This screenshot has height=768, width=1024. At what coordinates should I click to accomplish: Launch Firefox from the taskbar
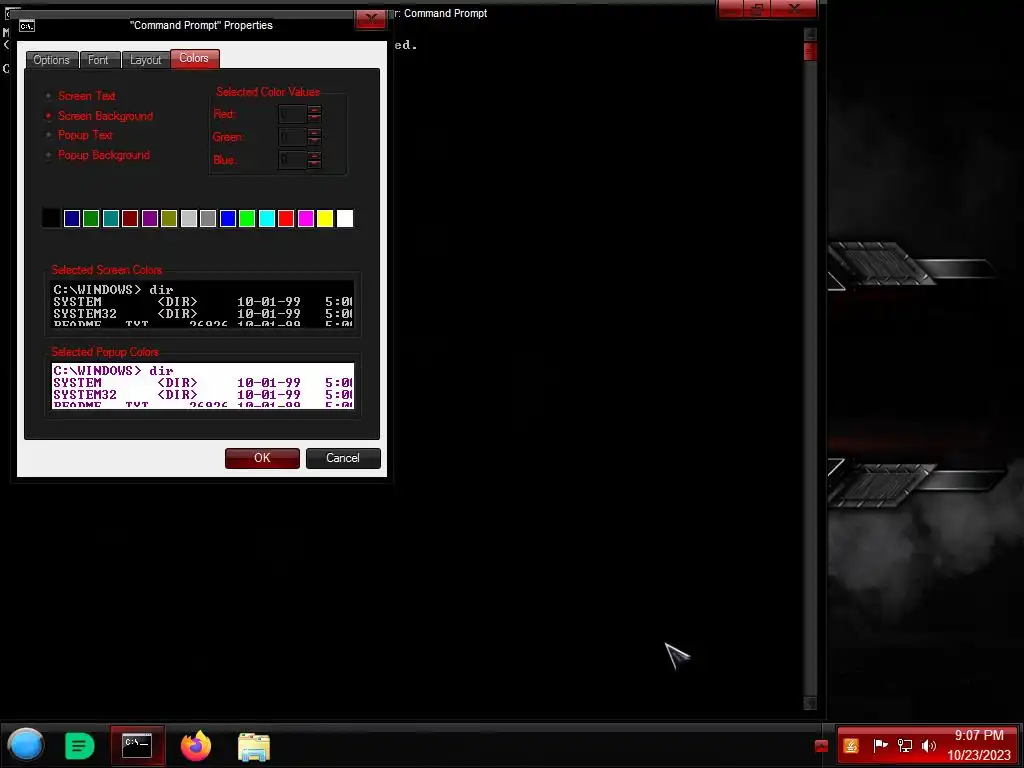click(196, 746)
